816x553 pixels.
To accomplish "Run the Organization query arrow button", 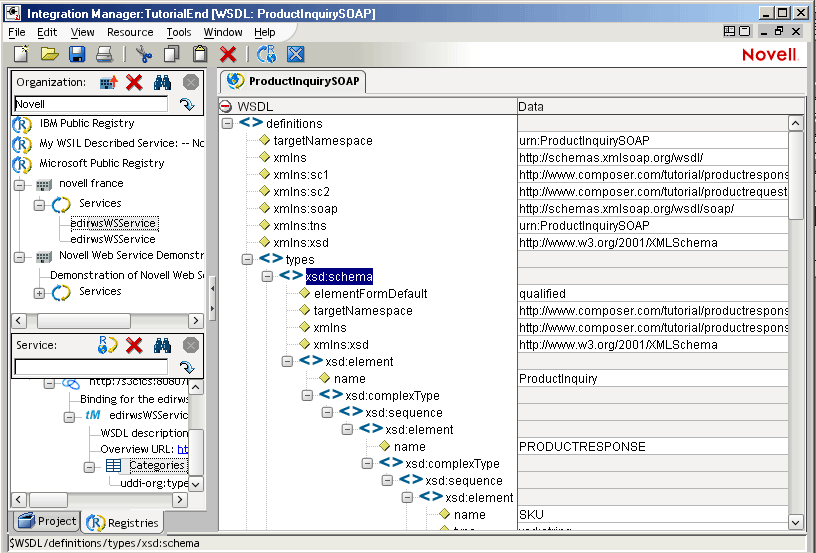I will tap(187, 105).
